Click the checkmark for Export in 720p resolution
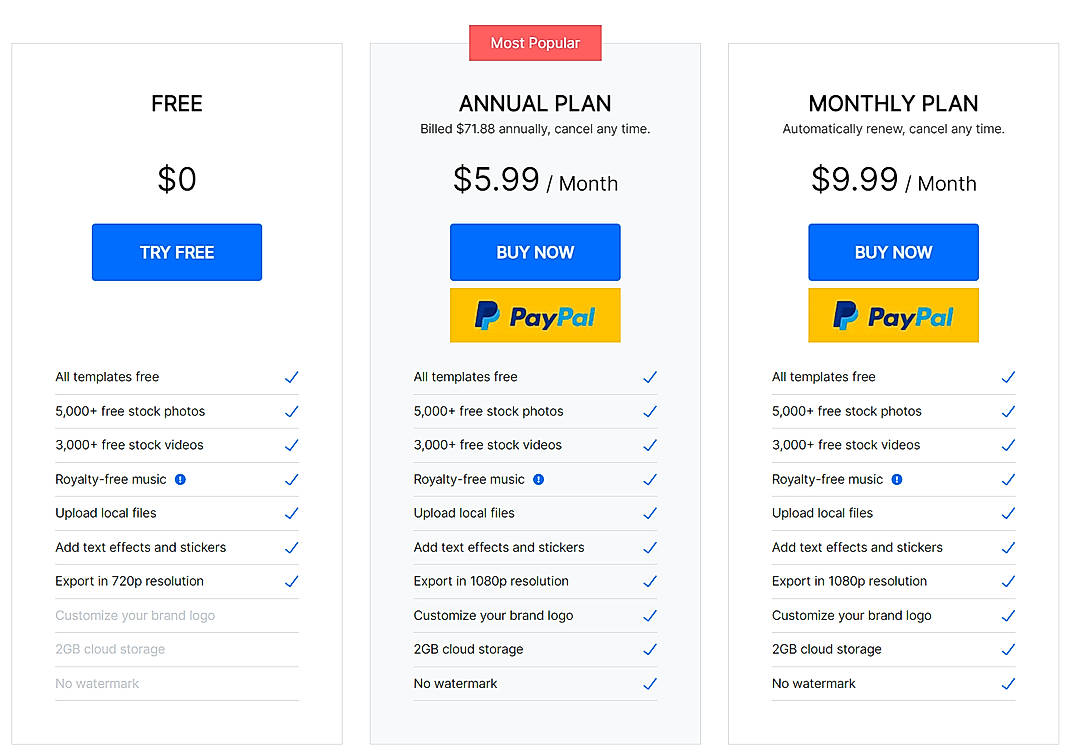The width and height of the screenshot is (1070, 756). (292, 581)
